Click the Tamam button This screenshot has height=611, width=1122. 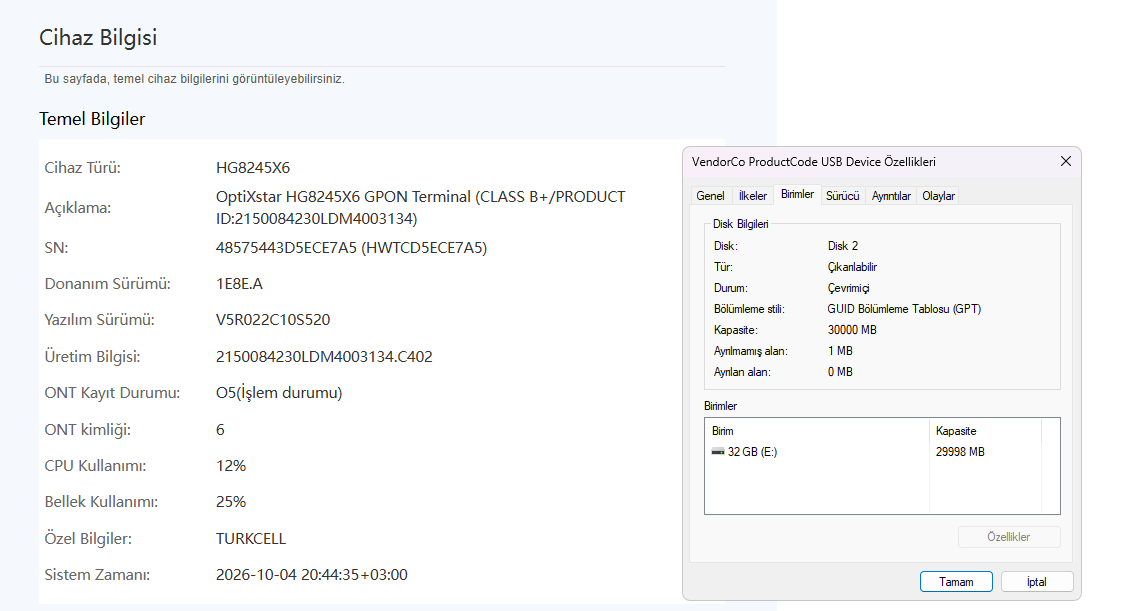956,582
